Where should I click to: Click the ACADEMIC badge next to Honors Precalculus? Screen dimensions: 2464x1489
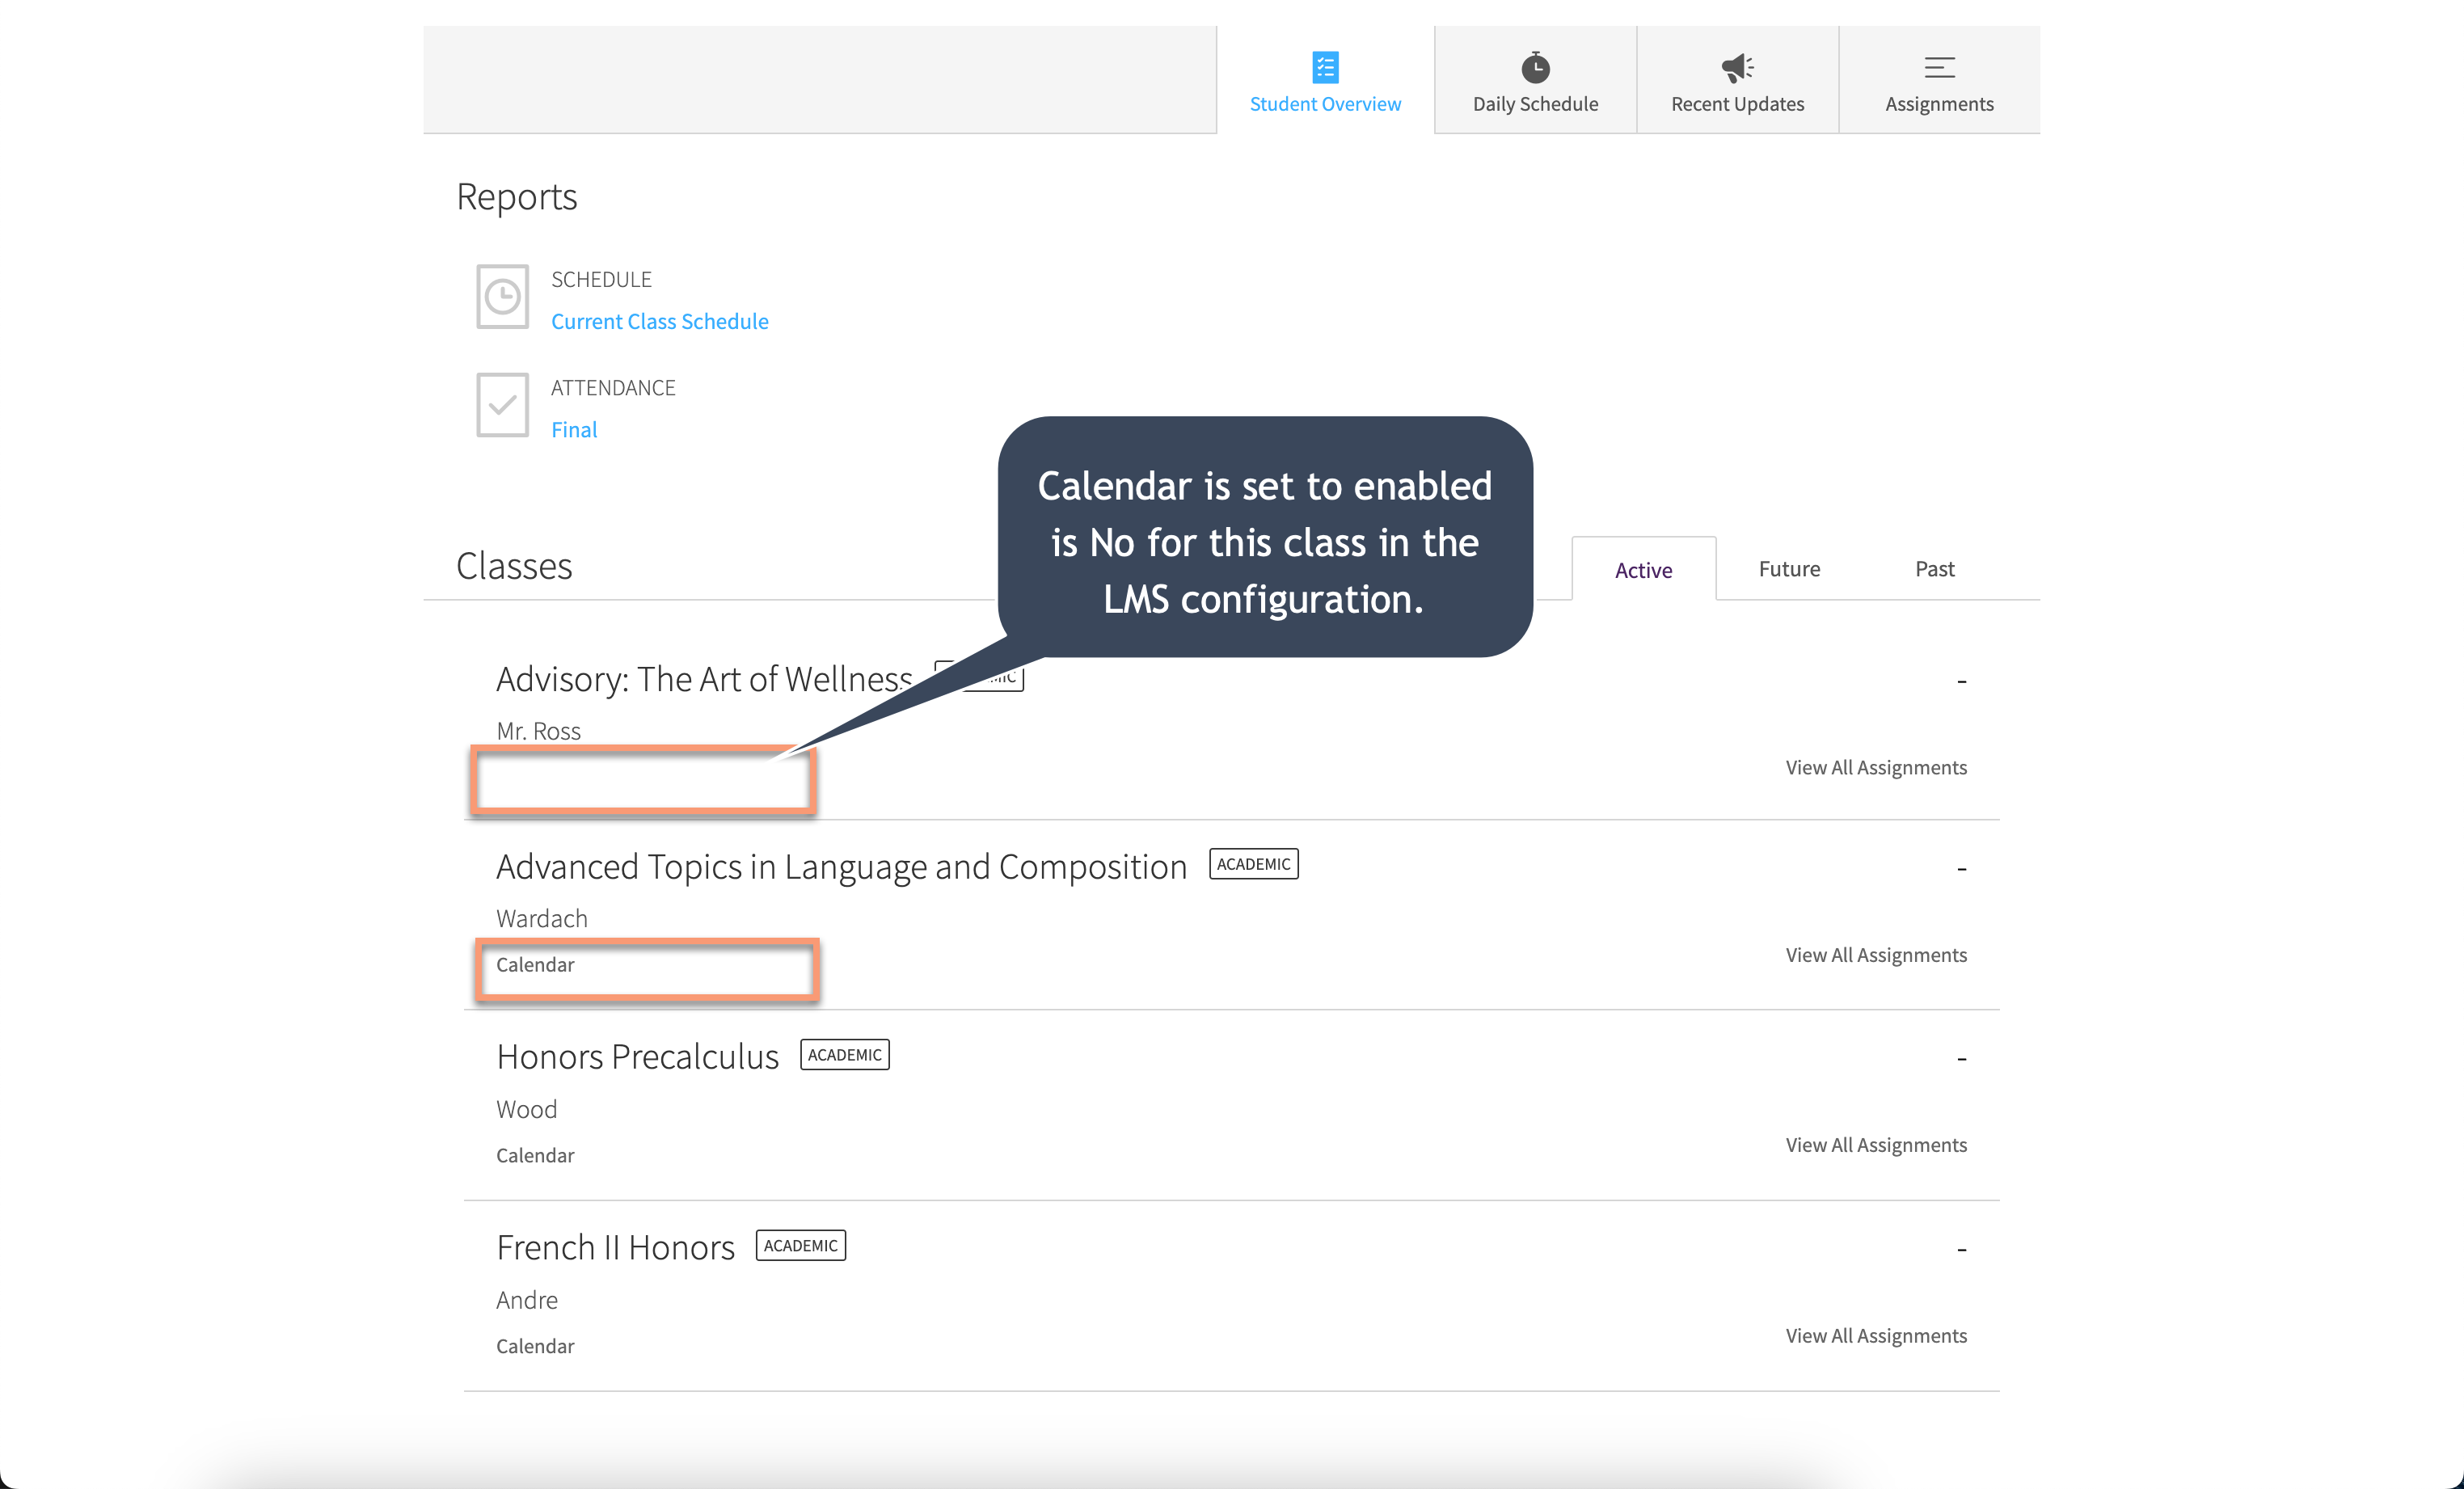tap(844, 1054)
